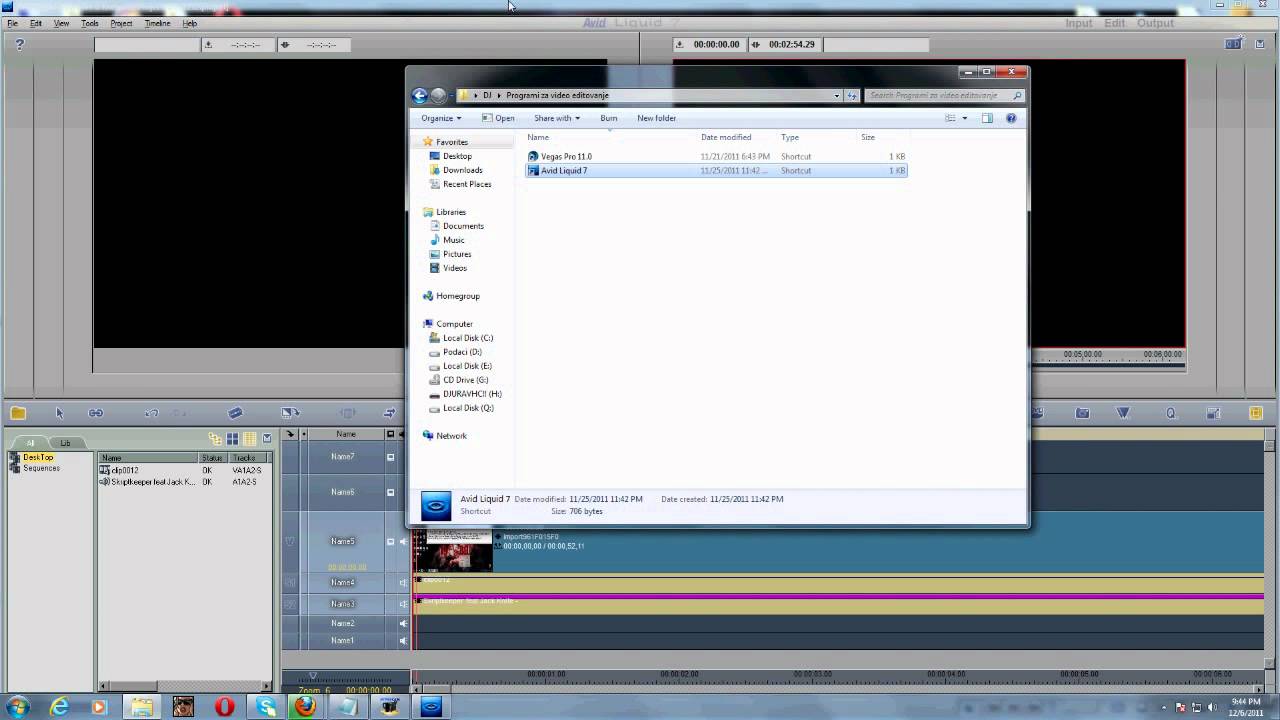This screenshot has width=1280, height=720.
Task: Click the yellow square fullscreen icon in Avid toolbar
Action: click(x=1256, y=413)
